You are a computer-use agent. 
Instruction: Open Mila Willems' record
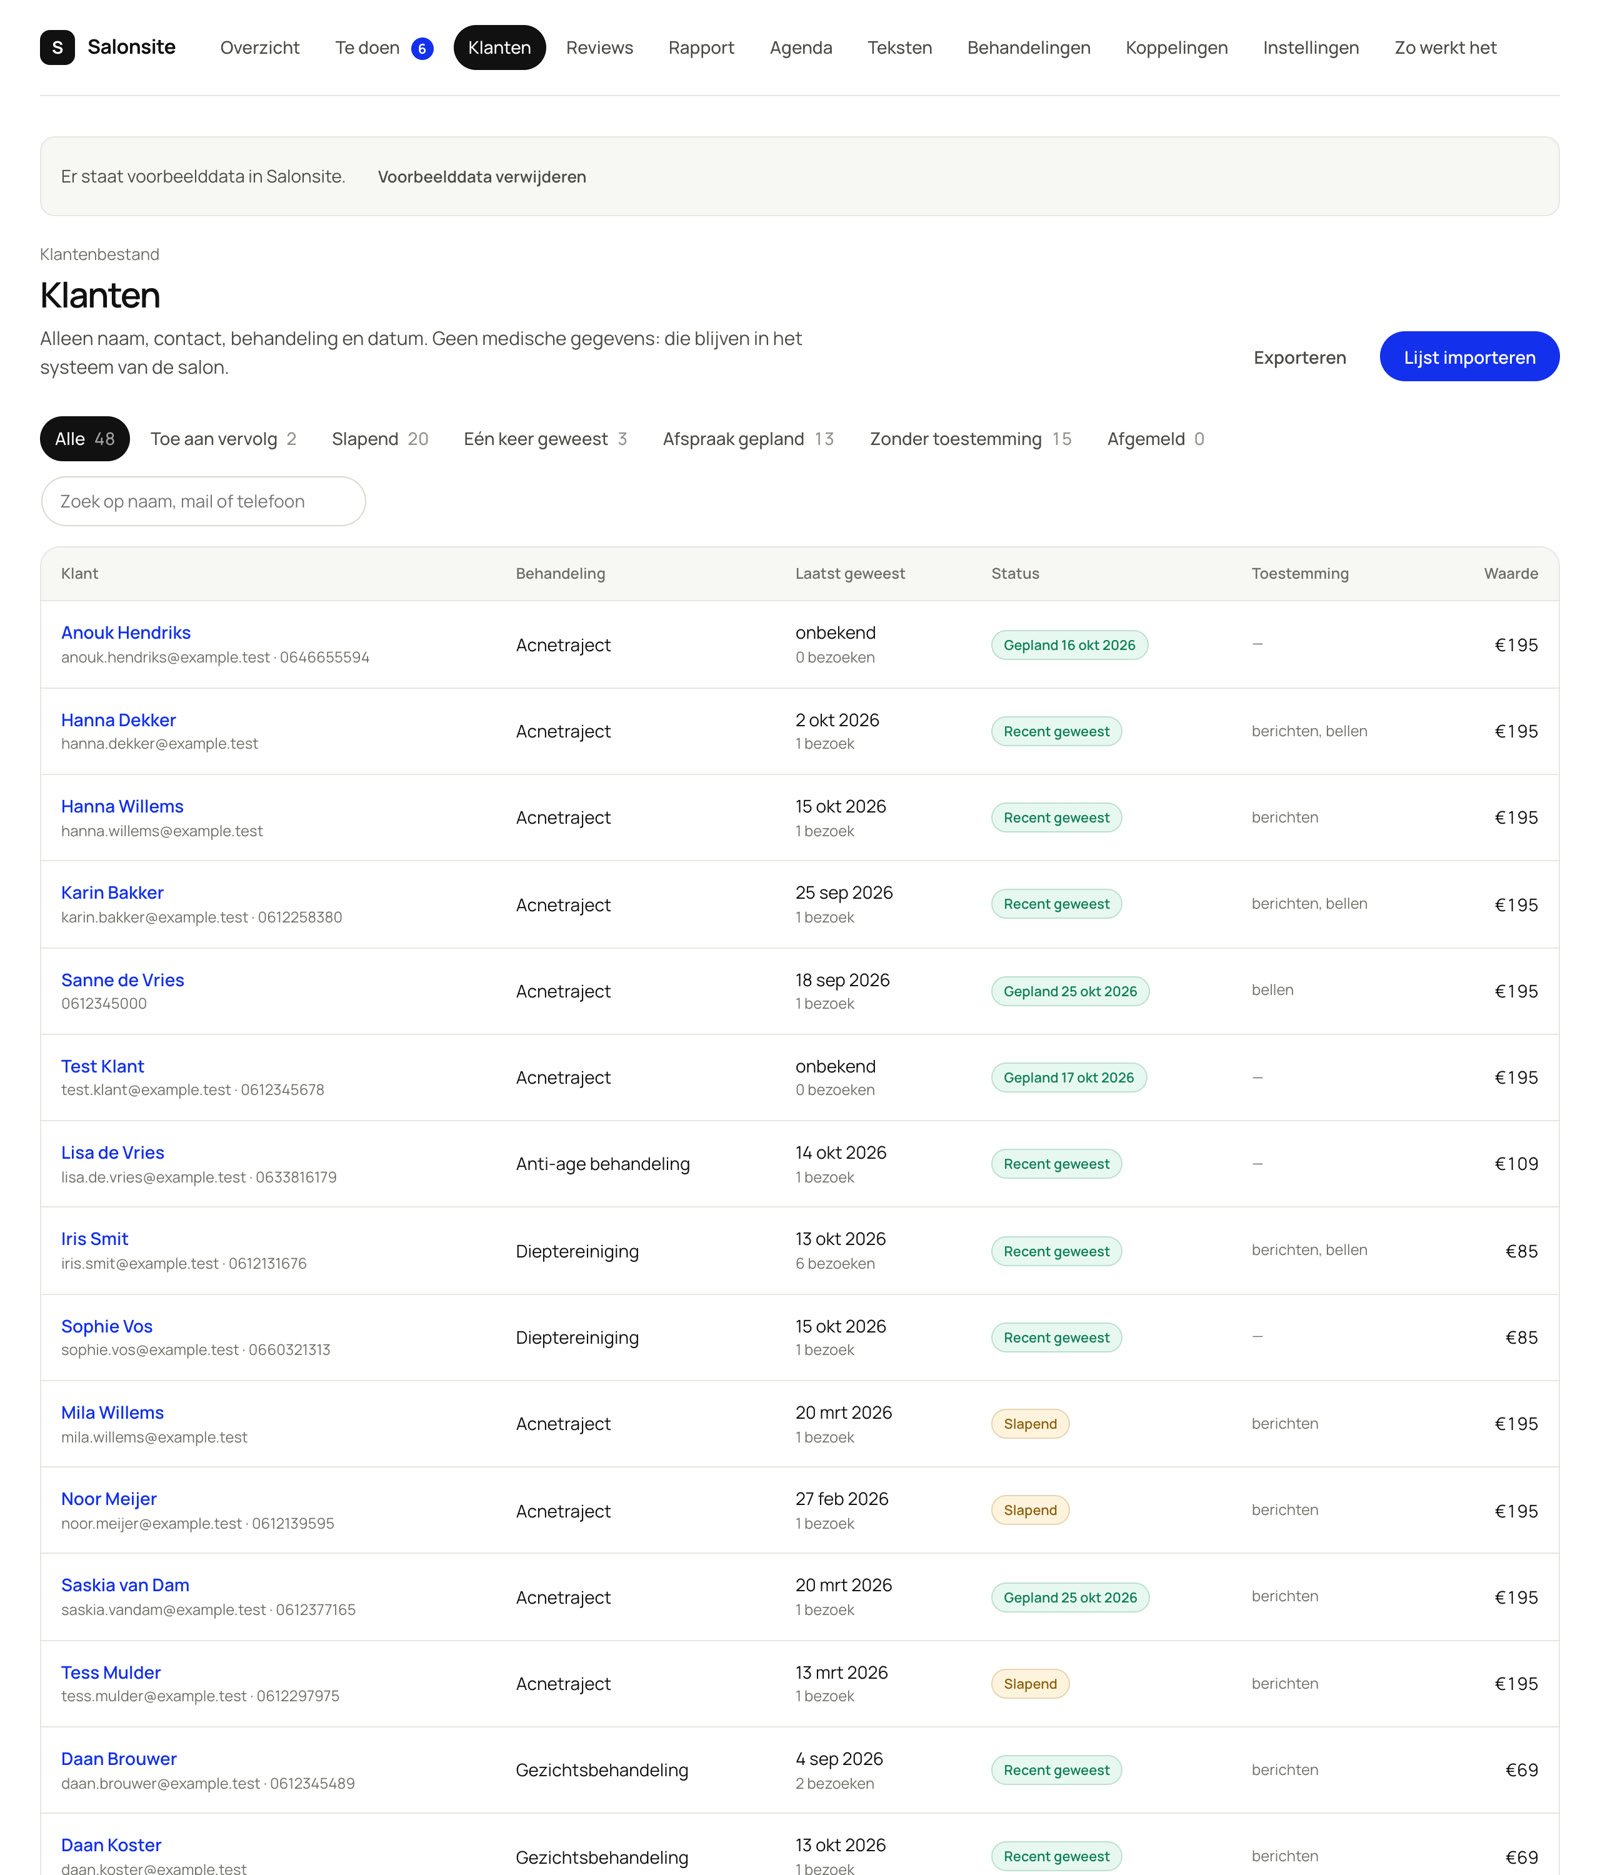pos(112,1413)
